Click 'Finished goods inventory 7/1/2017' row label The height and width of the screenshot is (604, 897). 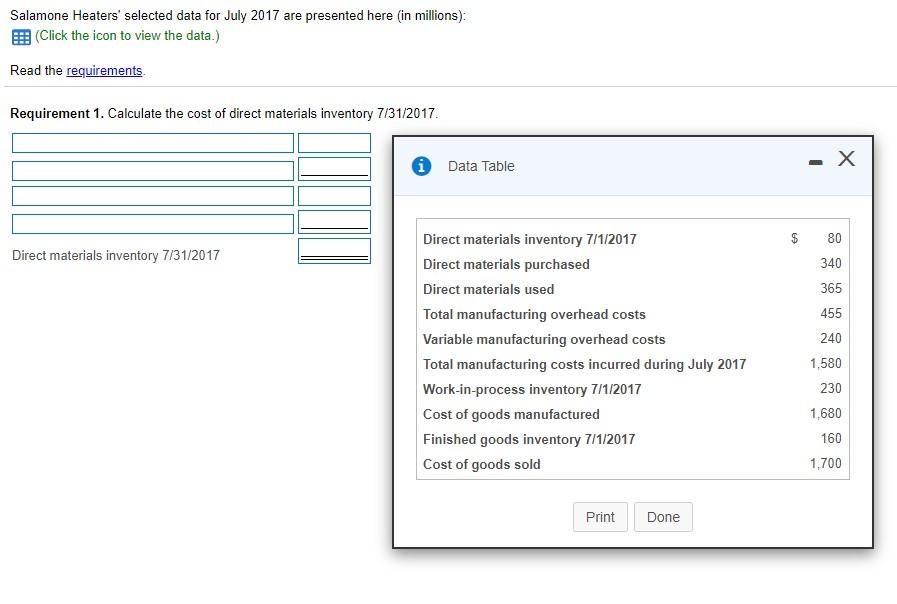(x=529, y=439)
